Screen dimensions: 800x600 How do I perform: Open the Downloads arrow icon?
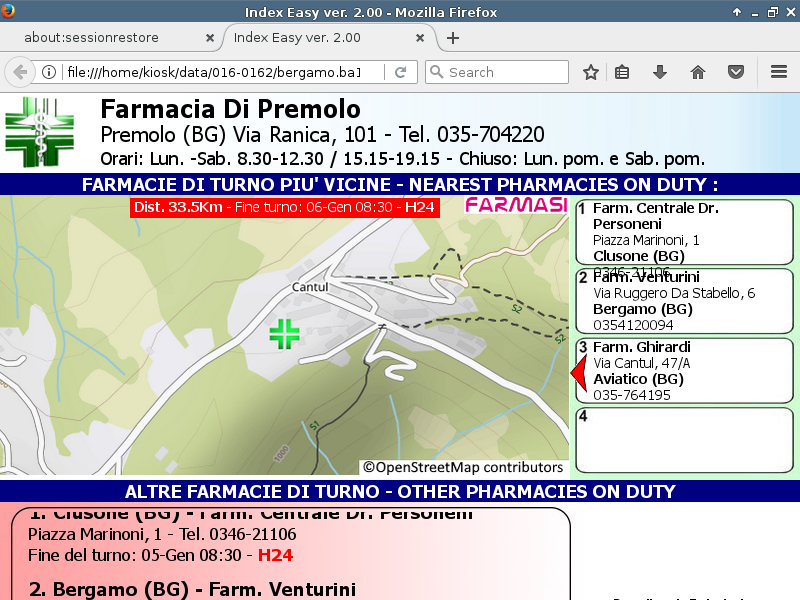point(659,72)
